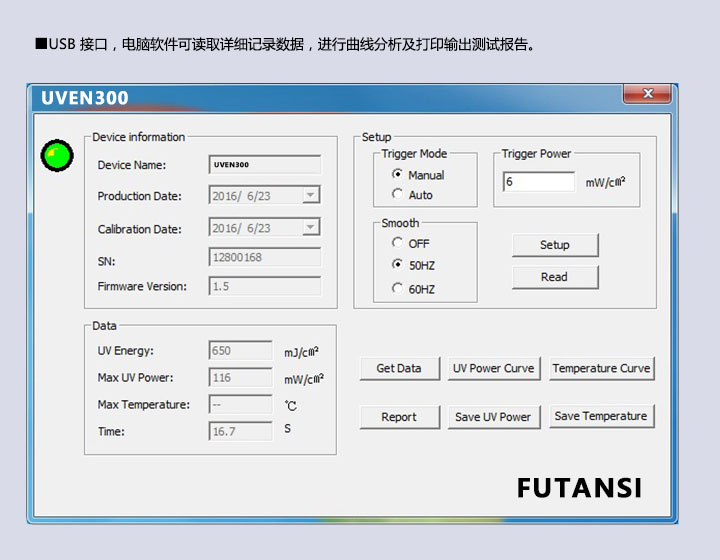Click Save UV Power button
The height and width of the screenshot is (560, 720).
[493, 417]
